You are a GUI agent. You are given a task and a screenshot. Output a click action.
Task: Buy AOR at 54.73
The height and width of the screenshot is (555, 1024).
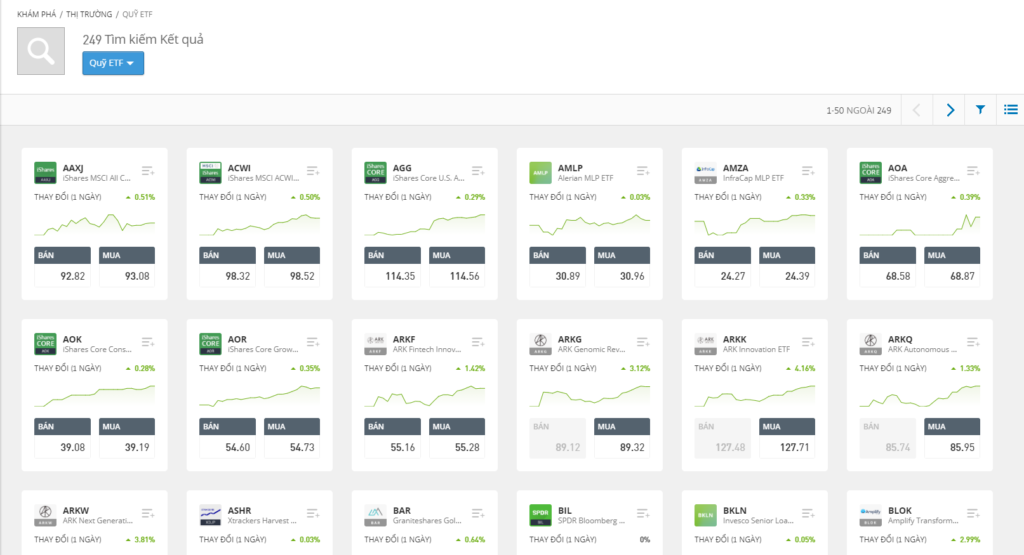coord(292,438)
